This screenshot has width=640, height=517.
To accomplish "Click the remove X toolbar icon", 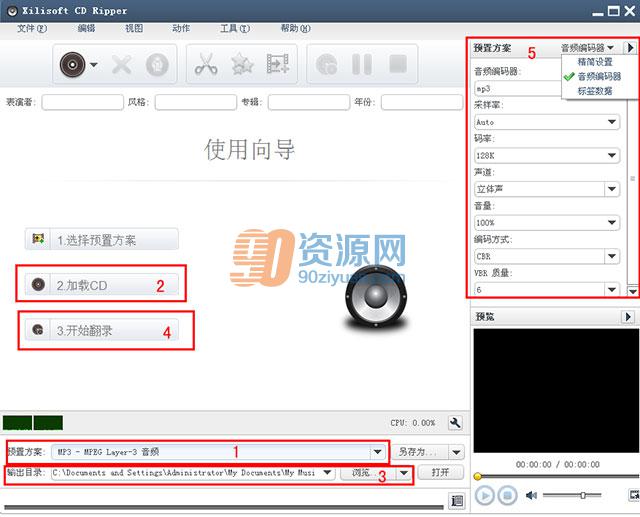I will coord(122,64).
